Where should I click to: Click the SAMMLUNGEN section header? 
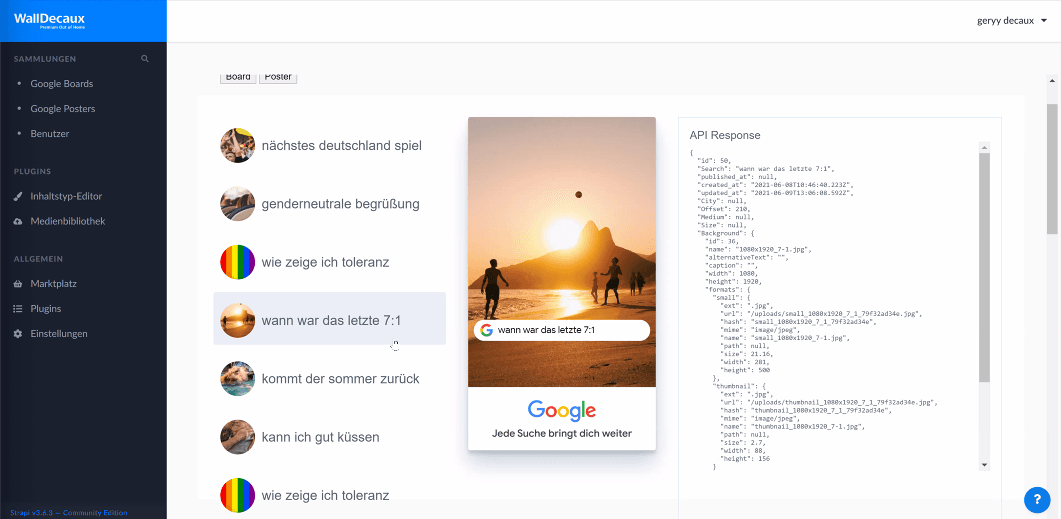[x=45, y=59]
